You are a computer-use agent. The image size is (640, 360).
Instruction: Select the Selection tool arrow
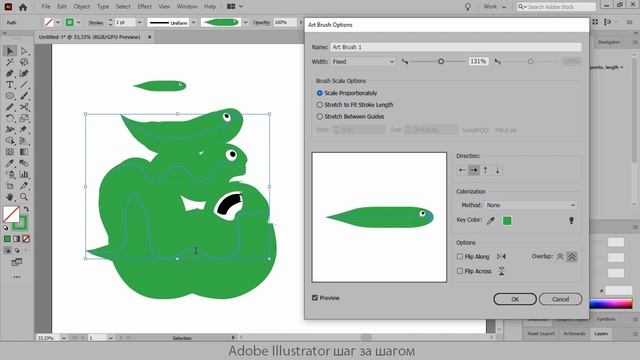pyautogui.click(x=10, y=51)
